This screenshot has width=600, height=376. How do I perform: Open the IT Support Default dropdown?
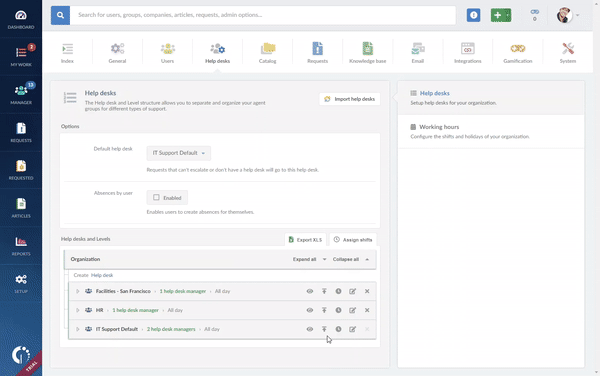click(179, 153)
